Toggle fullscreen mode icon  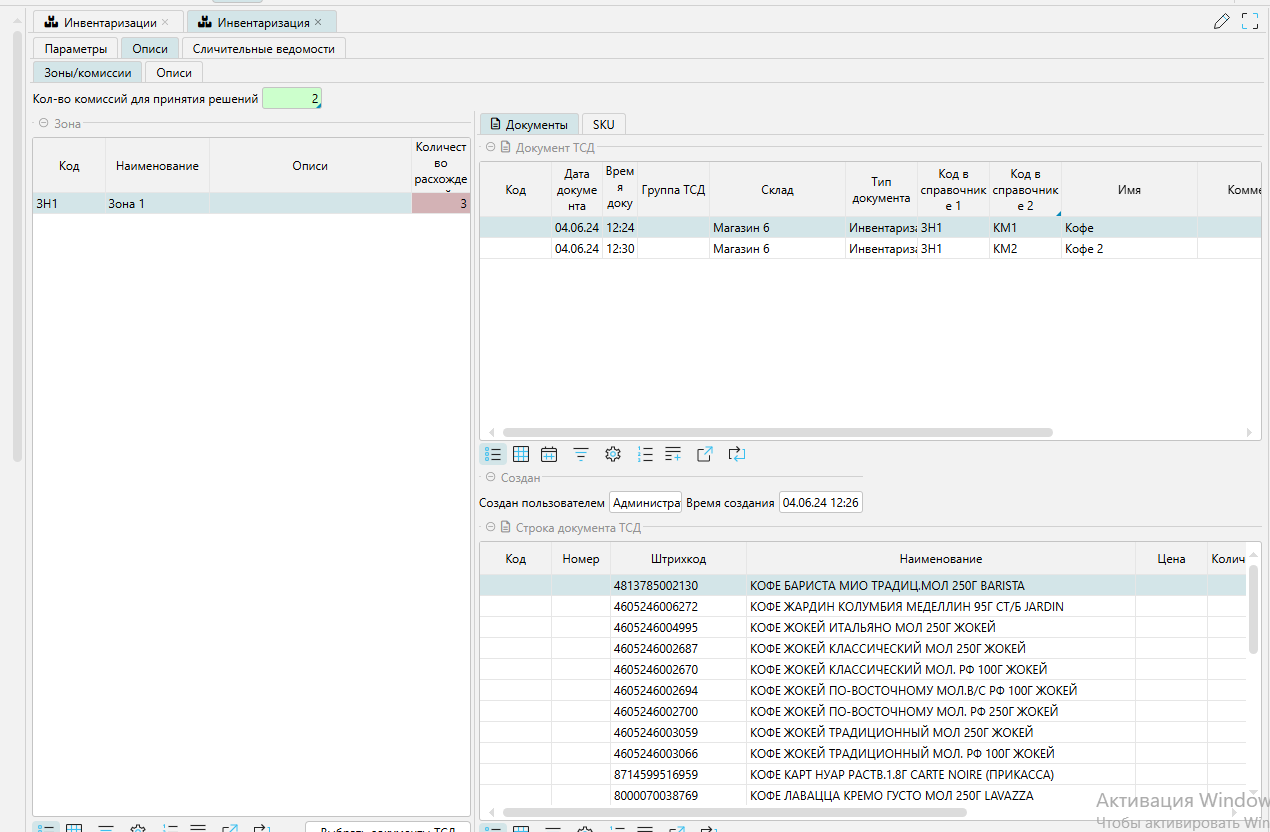coord(1250,21)
